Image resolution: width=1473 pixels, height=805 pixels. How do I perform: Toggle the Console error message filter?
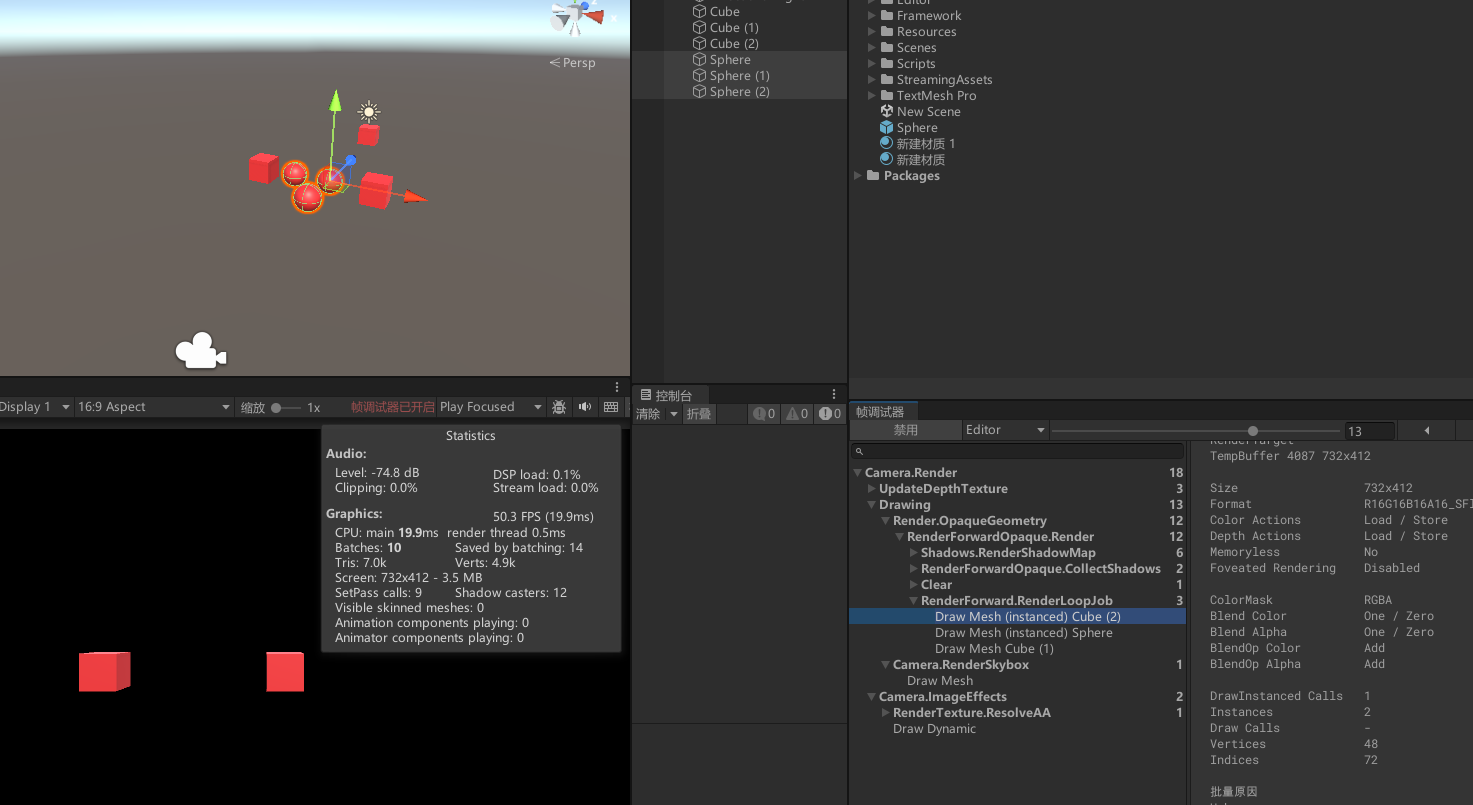pos(829,414)
